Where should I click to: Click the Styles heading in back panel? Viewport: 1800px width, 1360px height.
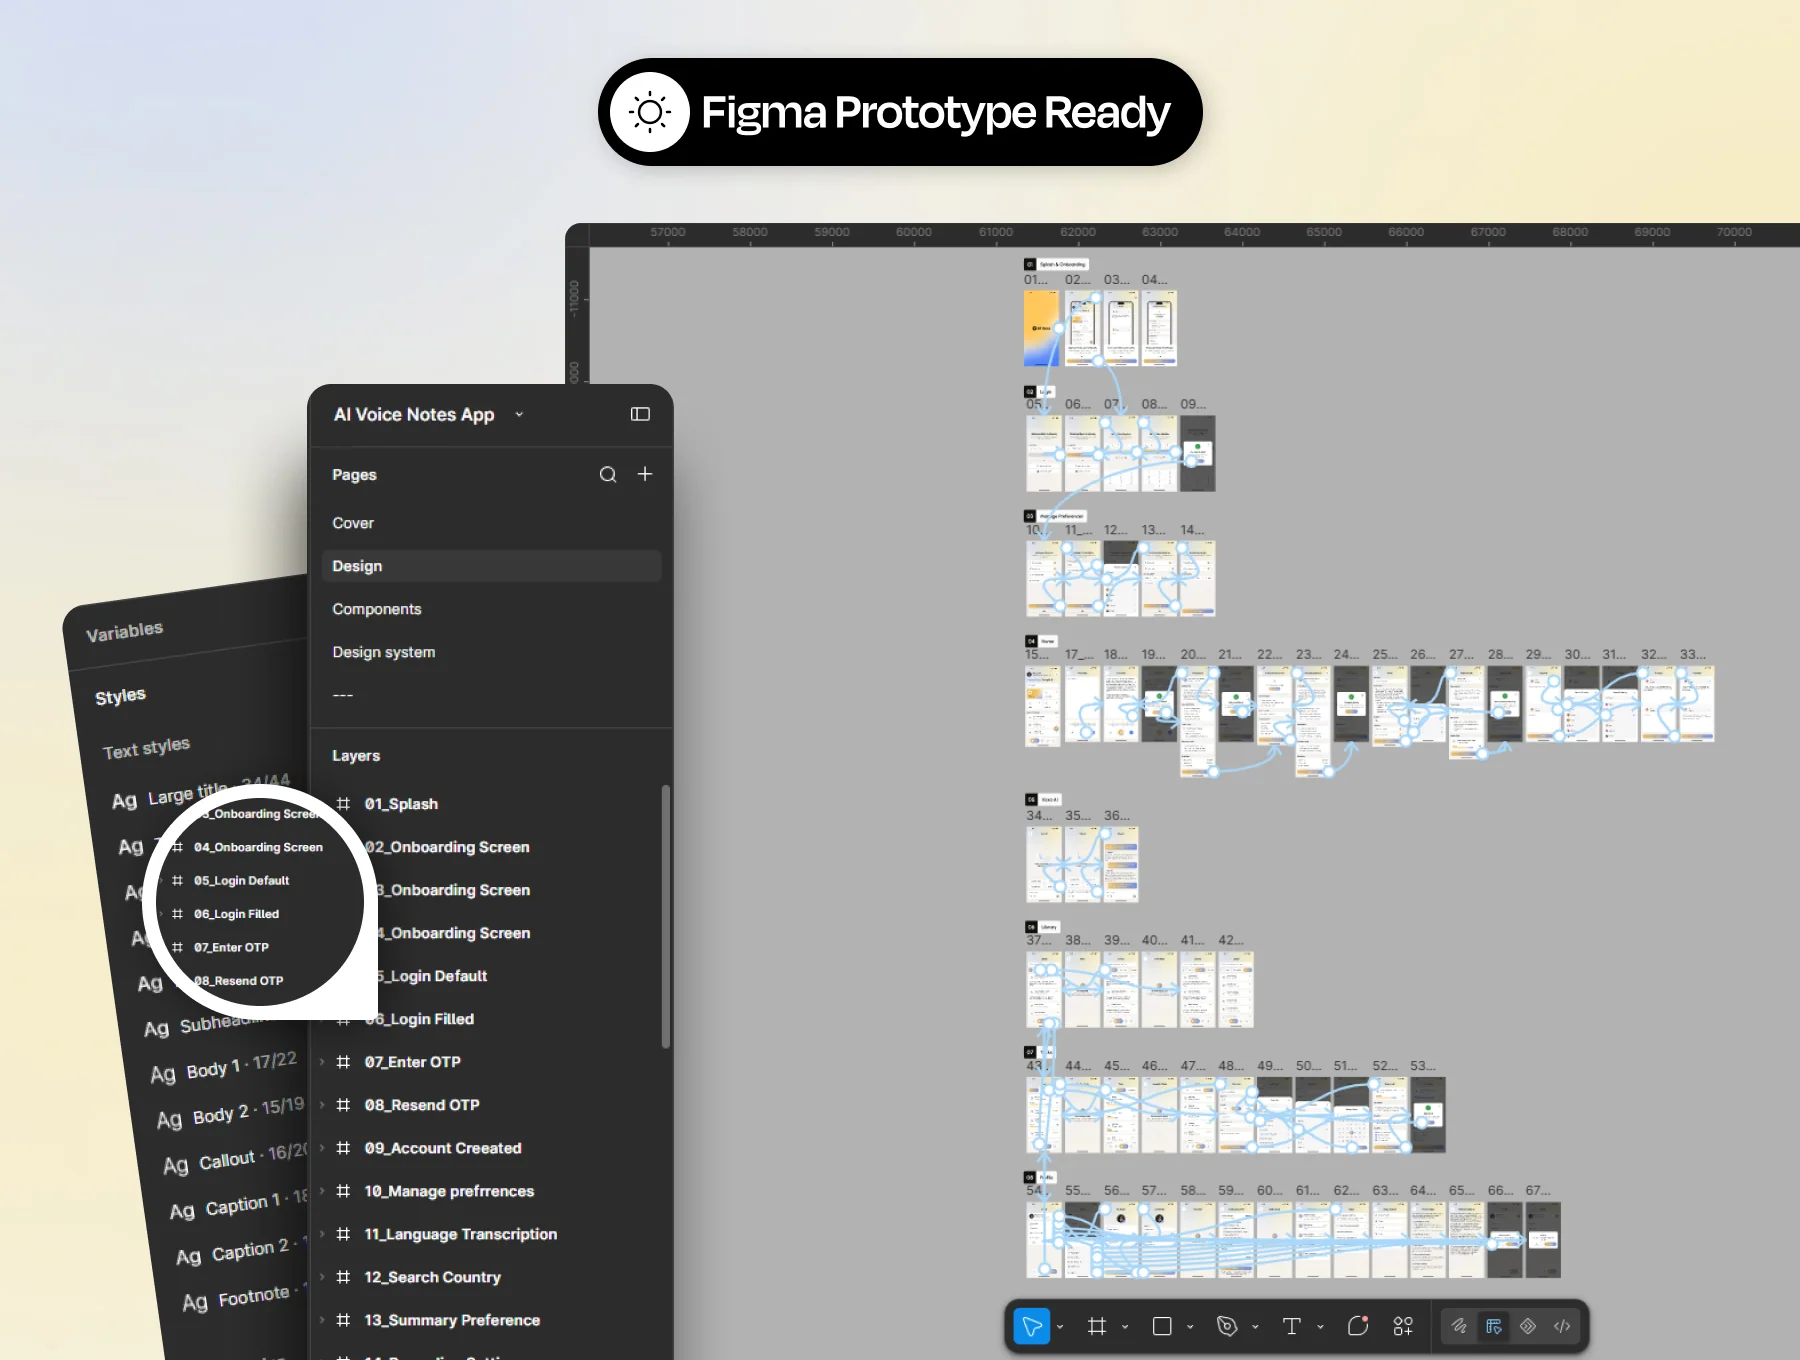pos(120,696)
